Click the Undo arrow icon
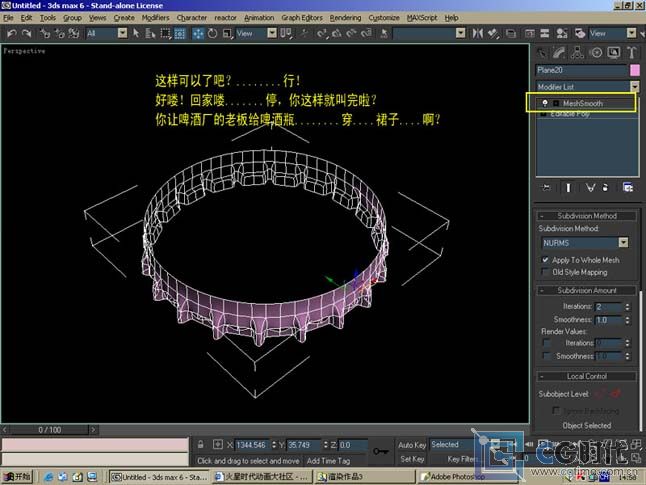The image size is (646, 485). click(12, 33)
